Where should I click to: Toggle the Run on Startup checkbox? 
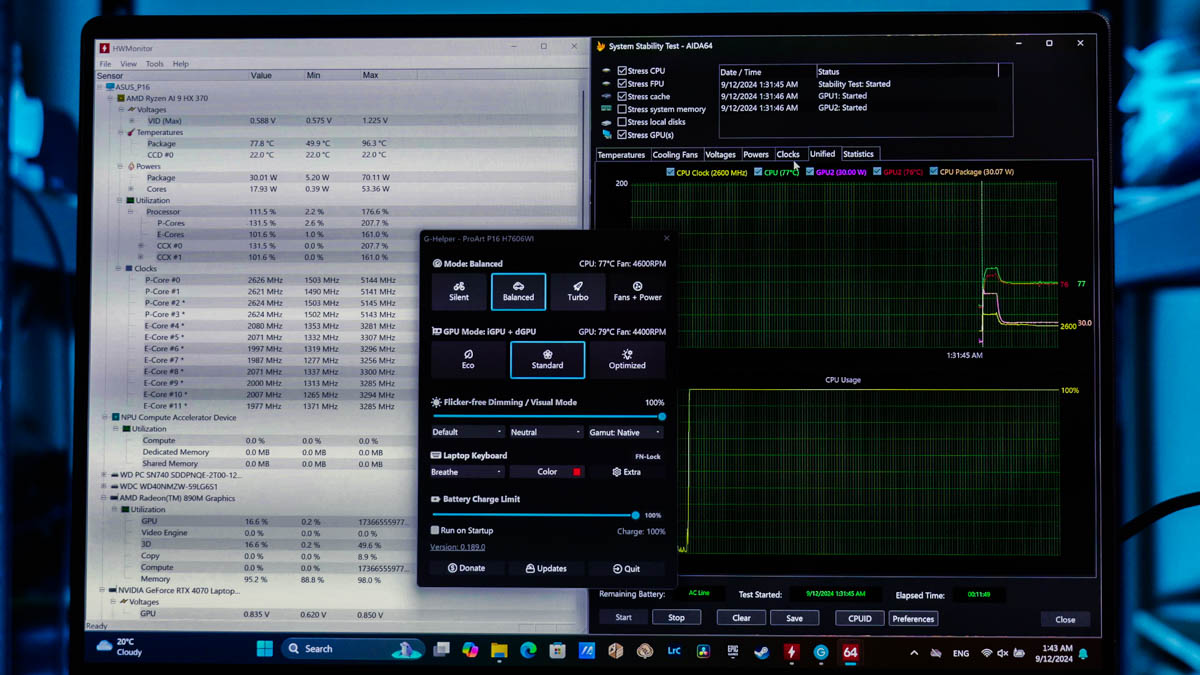(x=435, y=530)
